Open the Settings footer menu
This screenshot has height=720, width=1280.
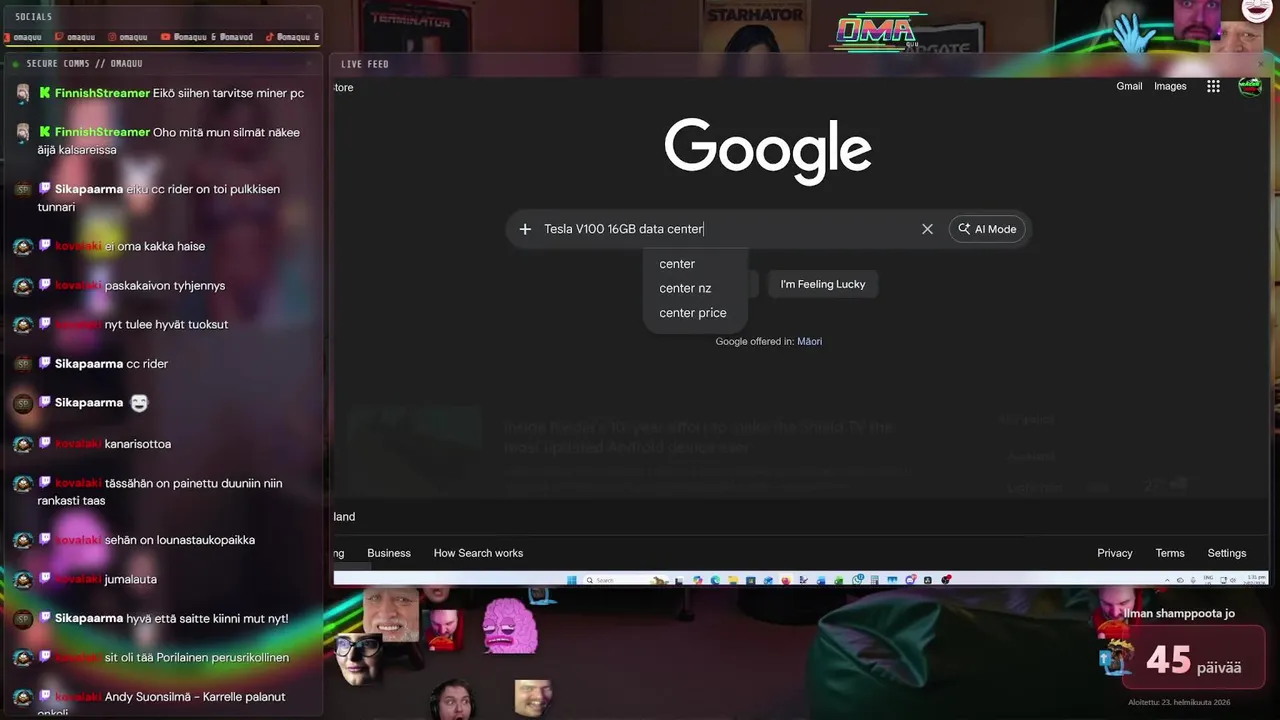(x=1227, y=553)
